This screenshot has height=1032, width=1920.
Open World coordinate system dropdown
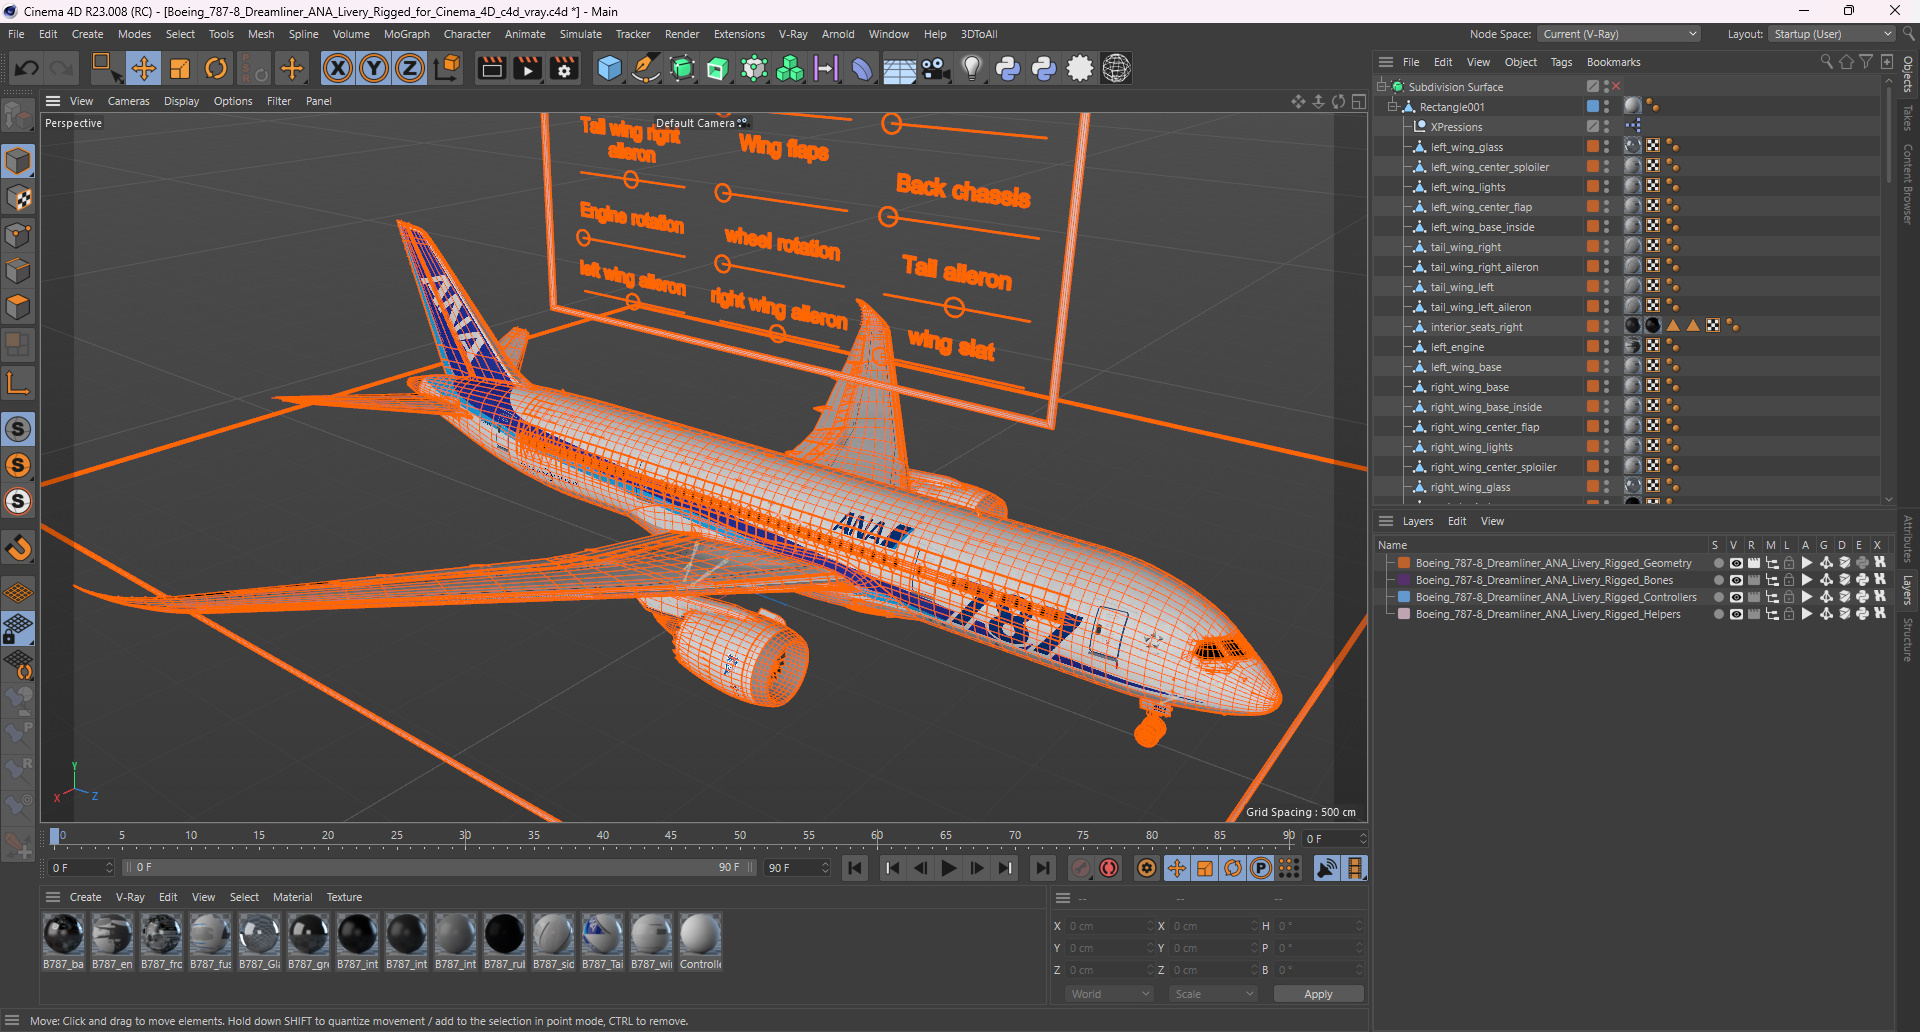tap(1110, 994)
